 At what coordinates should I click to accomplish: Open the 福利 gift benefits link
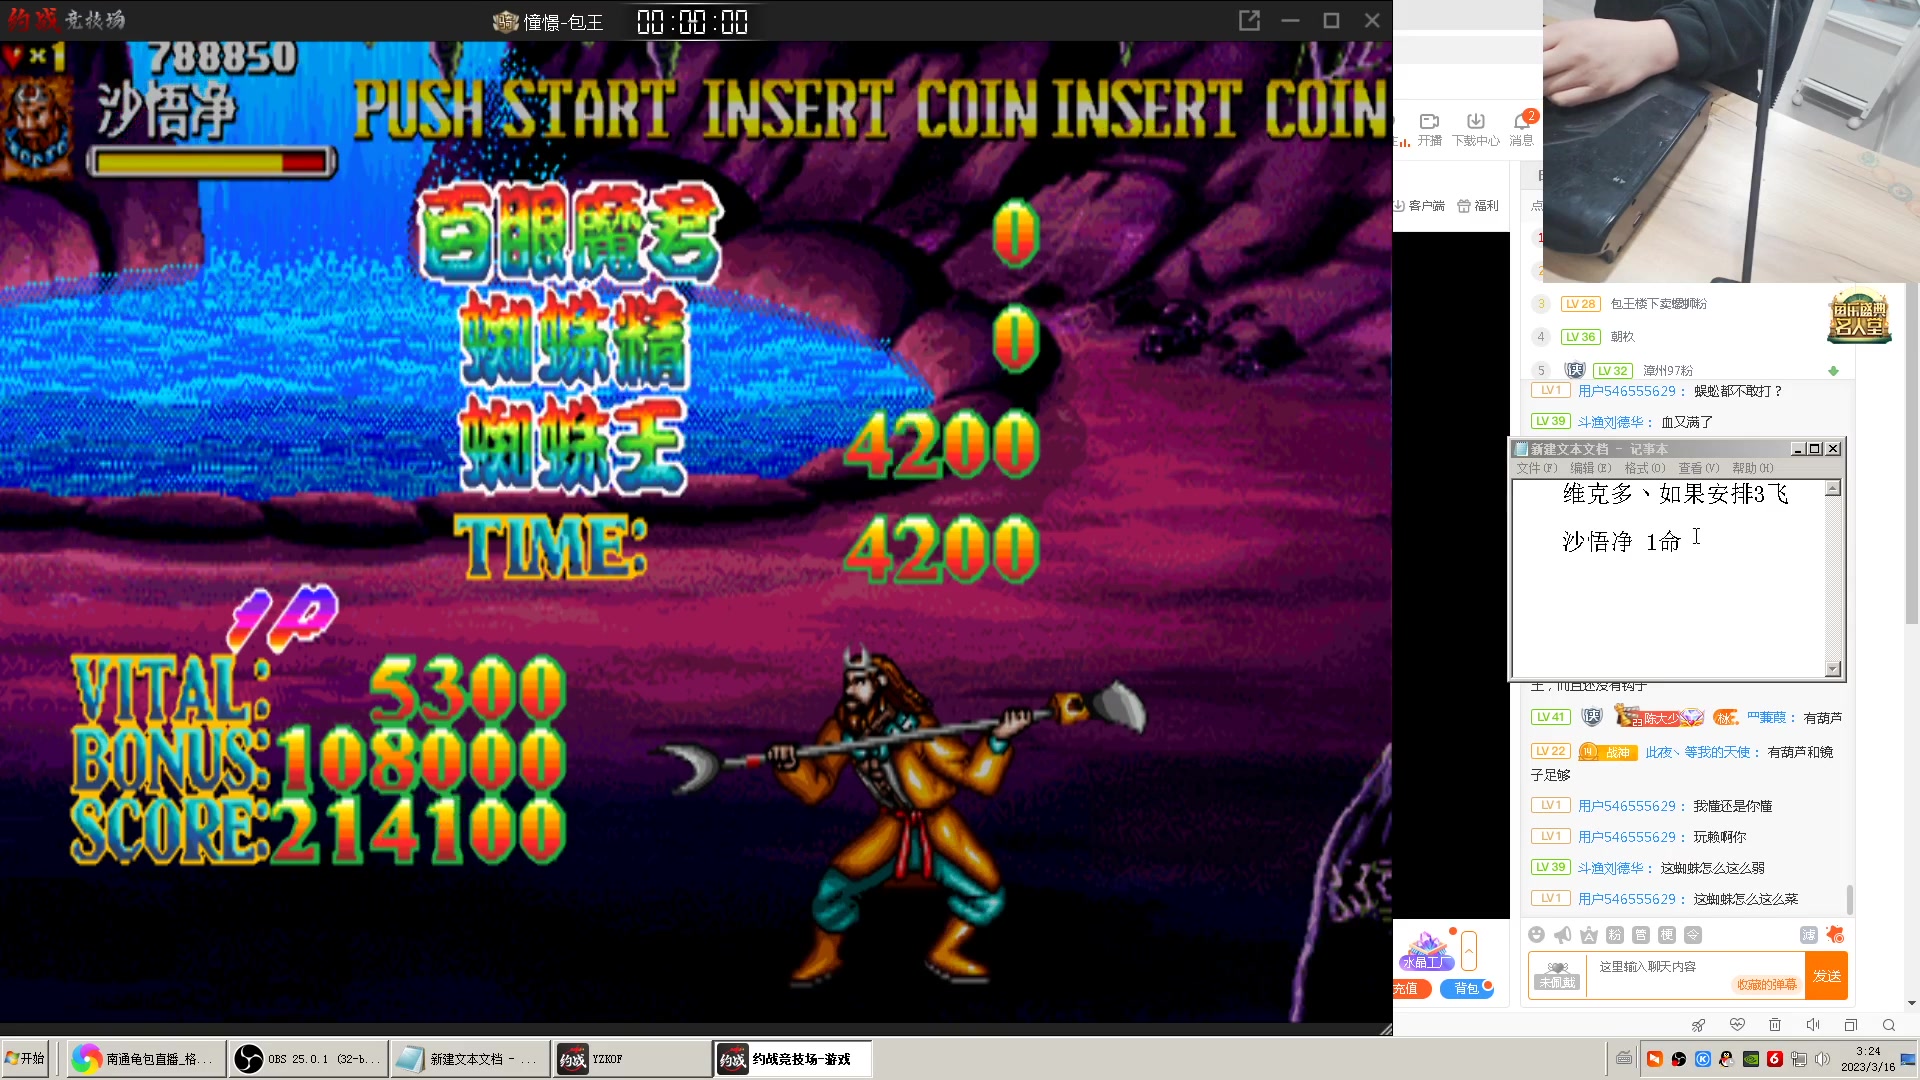[x=1478, y=206]
